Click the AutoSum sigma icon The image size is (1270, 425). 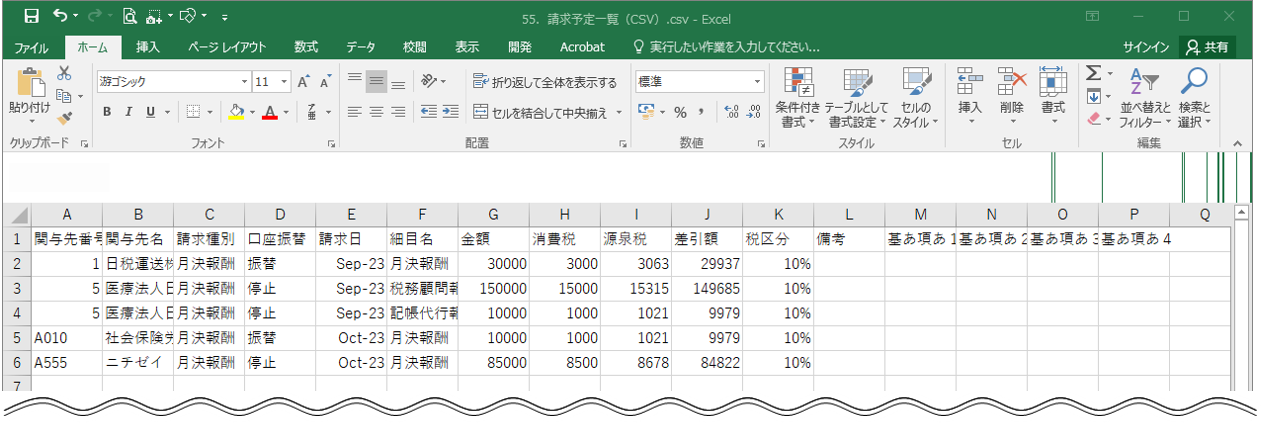click(1094, 73)
